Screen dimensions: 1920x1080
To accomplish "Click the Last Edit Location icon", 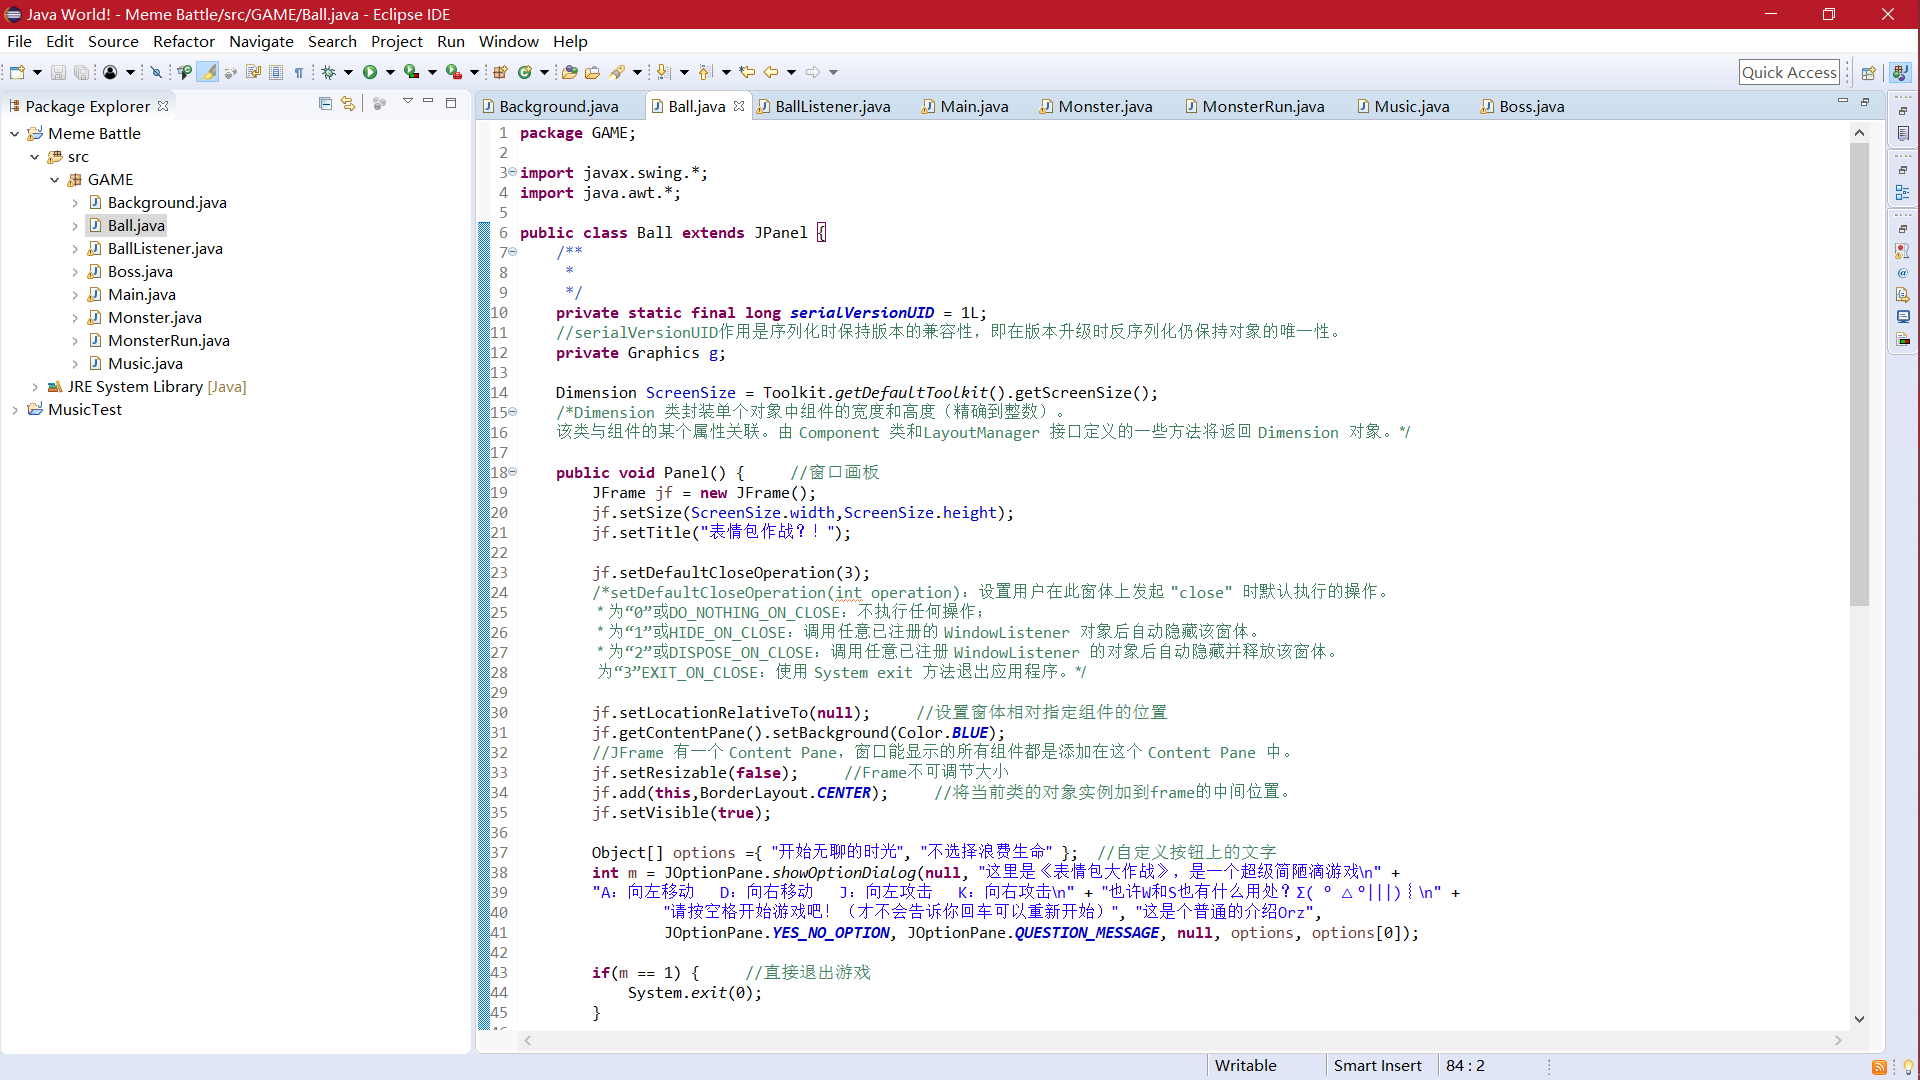I will [747, 72].
